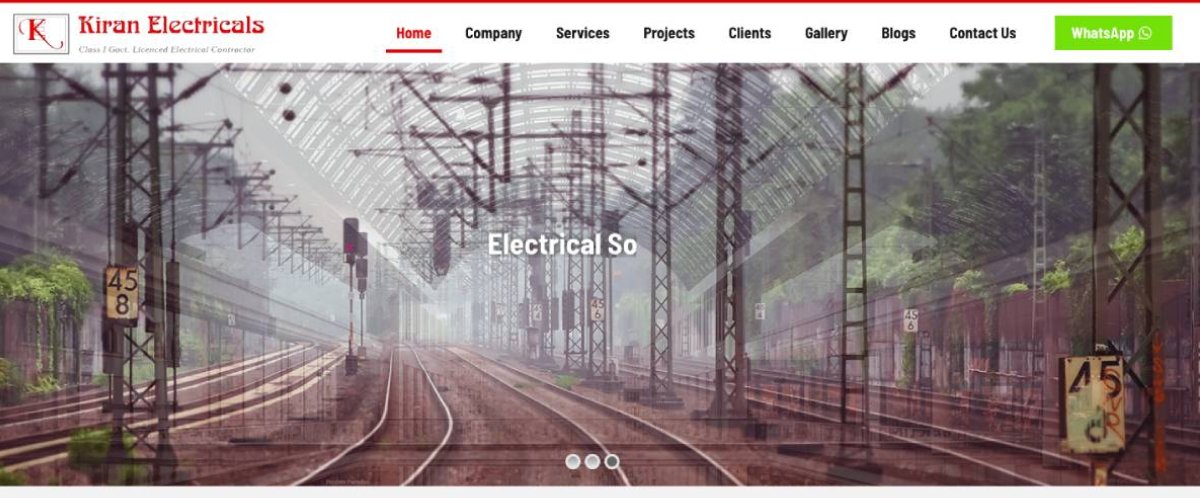Click the WhatsApp icon inside the green button
This screenshot has height=498, width=1200.
click(1145, 33)
